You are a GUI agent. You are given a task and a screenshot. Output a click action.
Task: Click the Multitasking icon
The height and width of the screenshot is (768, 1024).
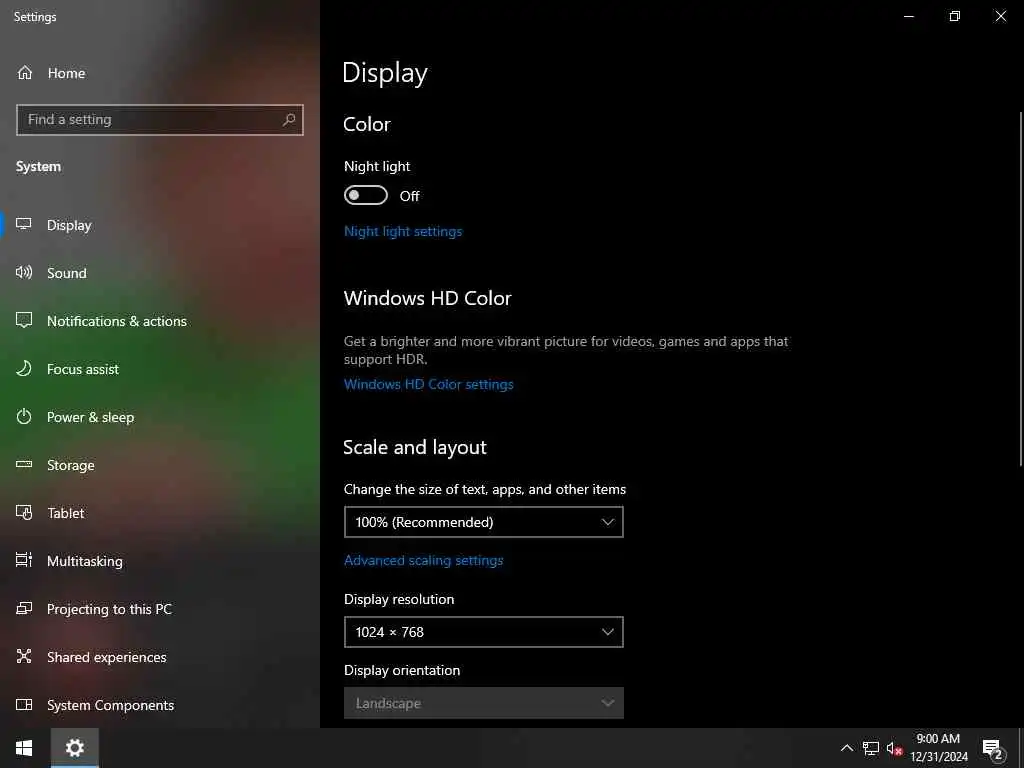pyautogui.click(x=24, y=560)
